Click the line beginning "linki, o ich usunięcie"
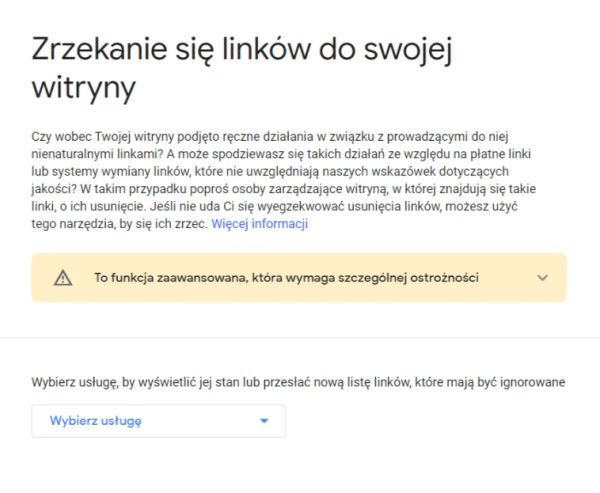The image size is (600, 493). pos(274,206)
